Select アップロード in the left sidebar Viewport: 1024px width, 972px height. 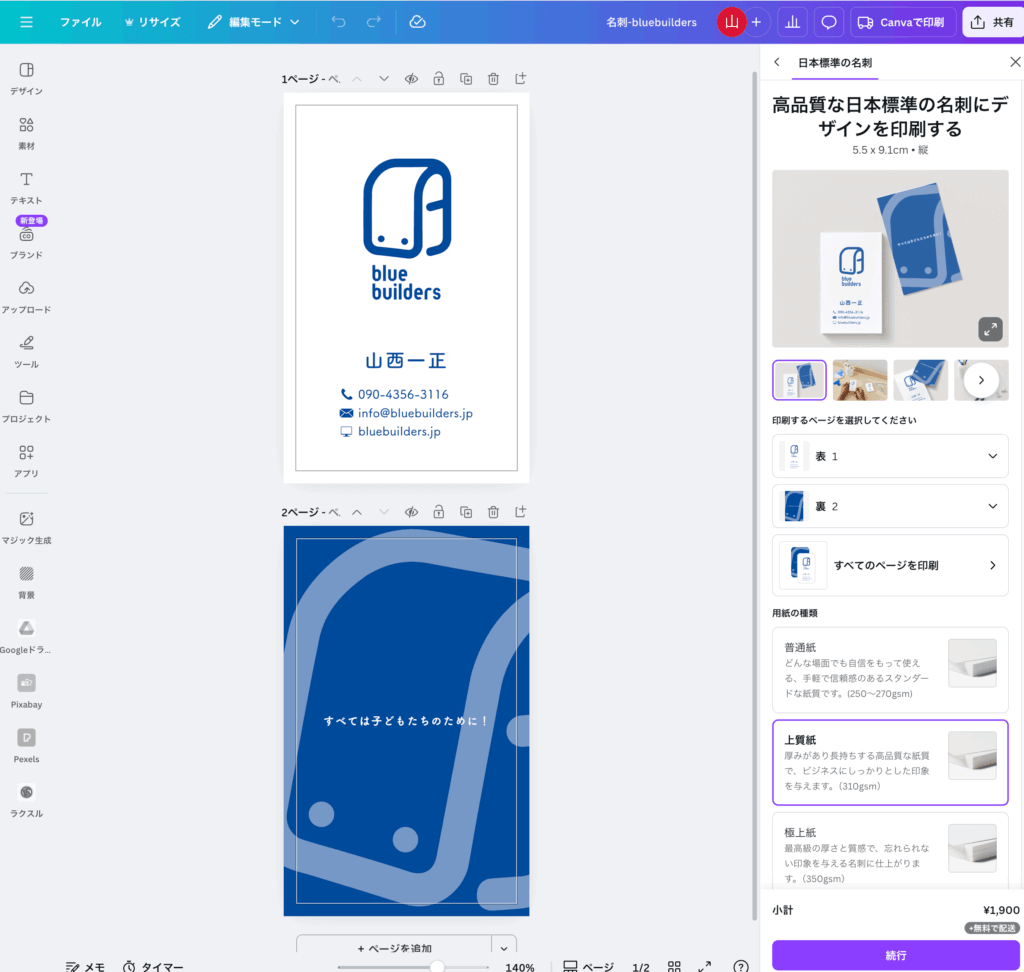[26, 295]
